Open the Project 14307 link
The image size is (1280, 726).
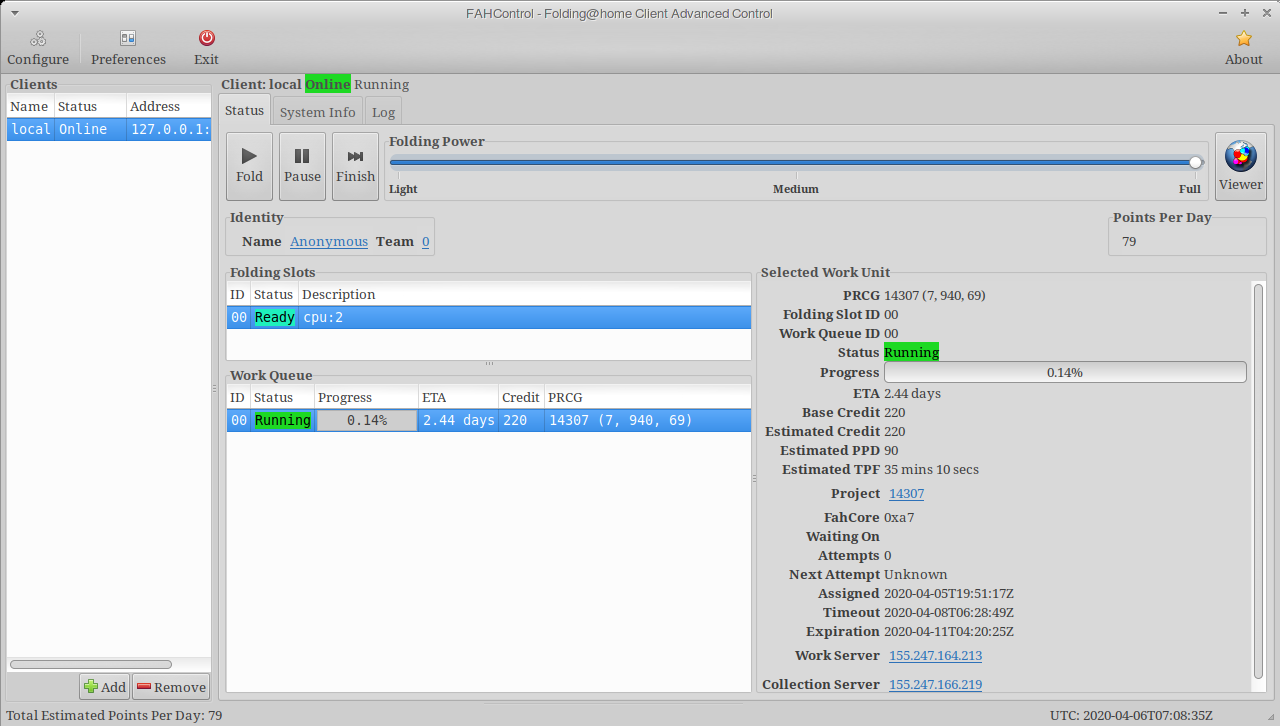[906, 493]
